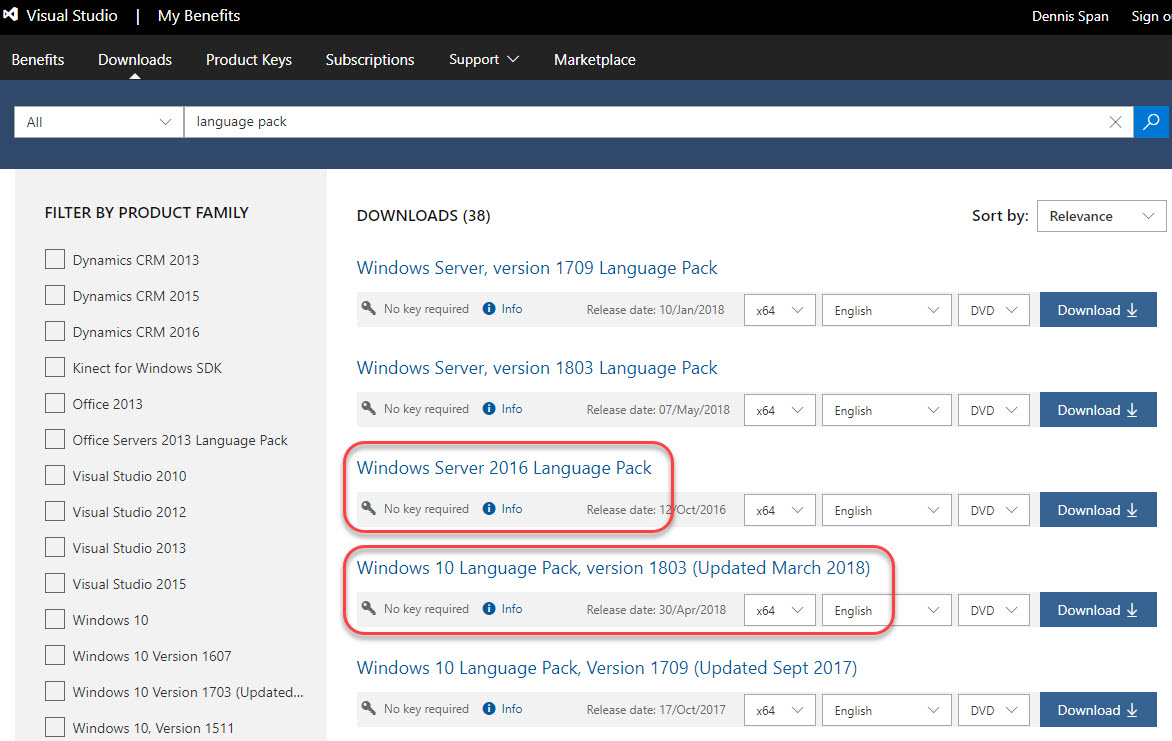Open Windows Server 2016 Language Pack link
Viewport: 1172px width, 741px height.
coord(504,468)
